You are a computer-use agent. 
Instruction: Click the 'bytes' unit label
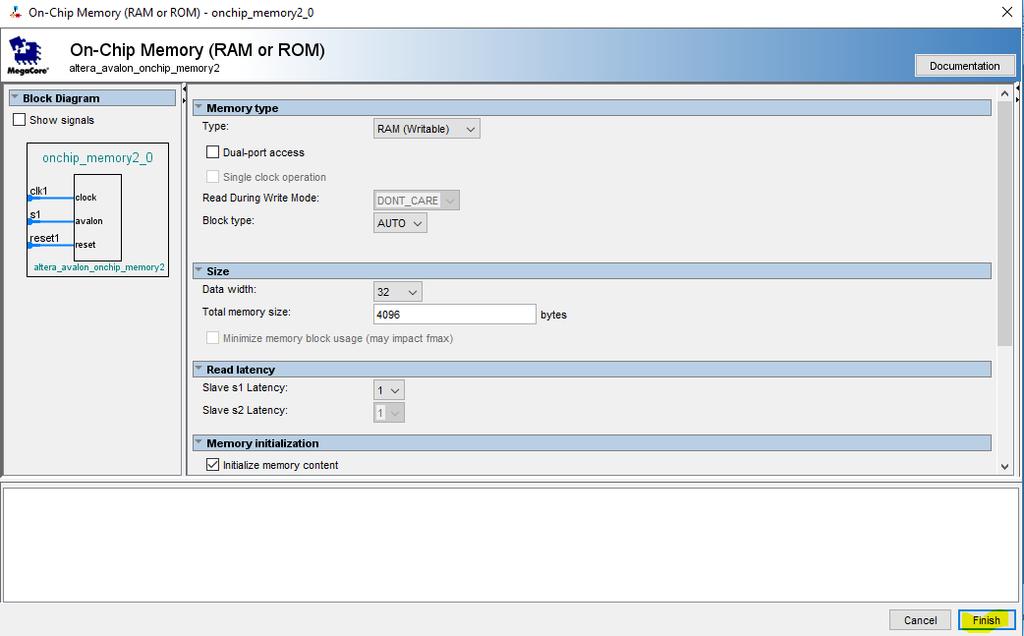tap(554, 315)
